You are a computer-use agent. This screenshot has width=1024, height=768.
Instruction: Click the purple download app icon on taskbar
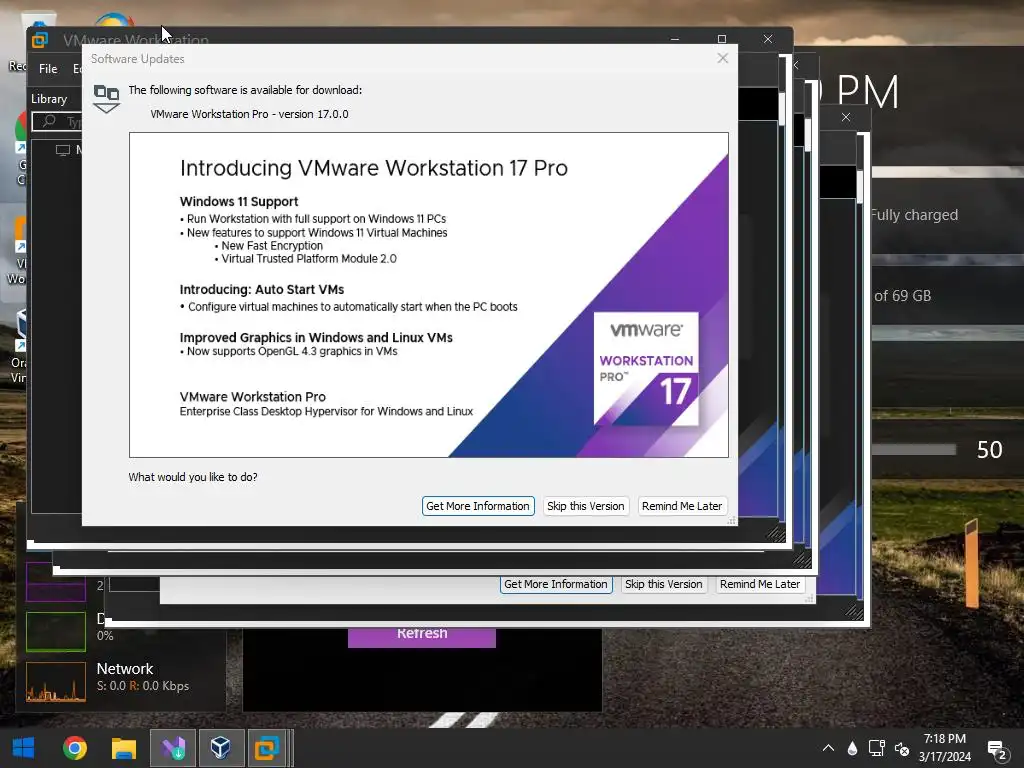[x=173, y=748]
